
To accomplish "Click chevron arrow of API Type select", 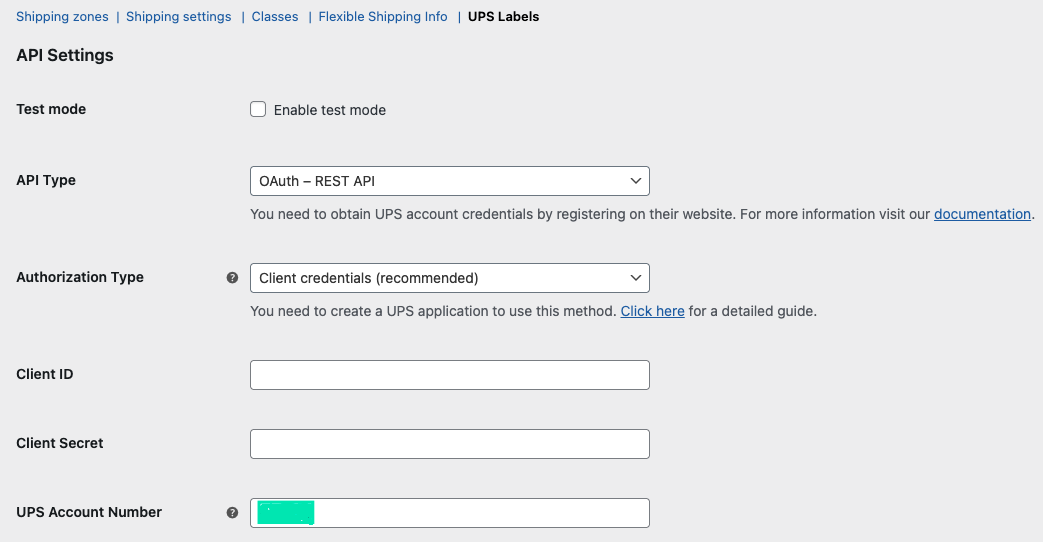I will [x=635, y=181].
